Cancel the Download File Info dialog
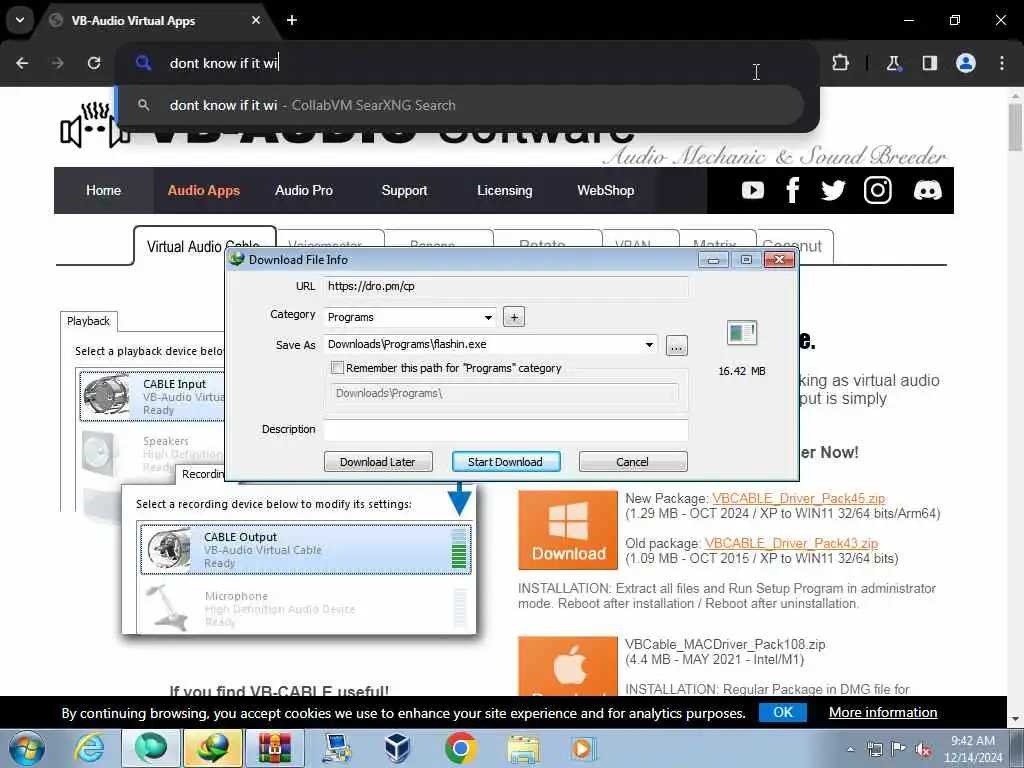1024x768 pixels. point(632,462)
